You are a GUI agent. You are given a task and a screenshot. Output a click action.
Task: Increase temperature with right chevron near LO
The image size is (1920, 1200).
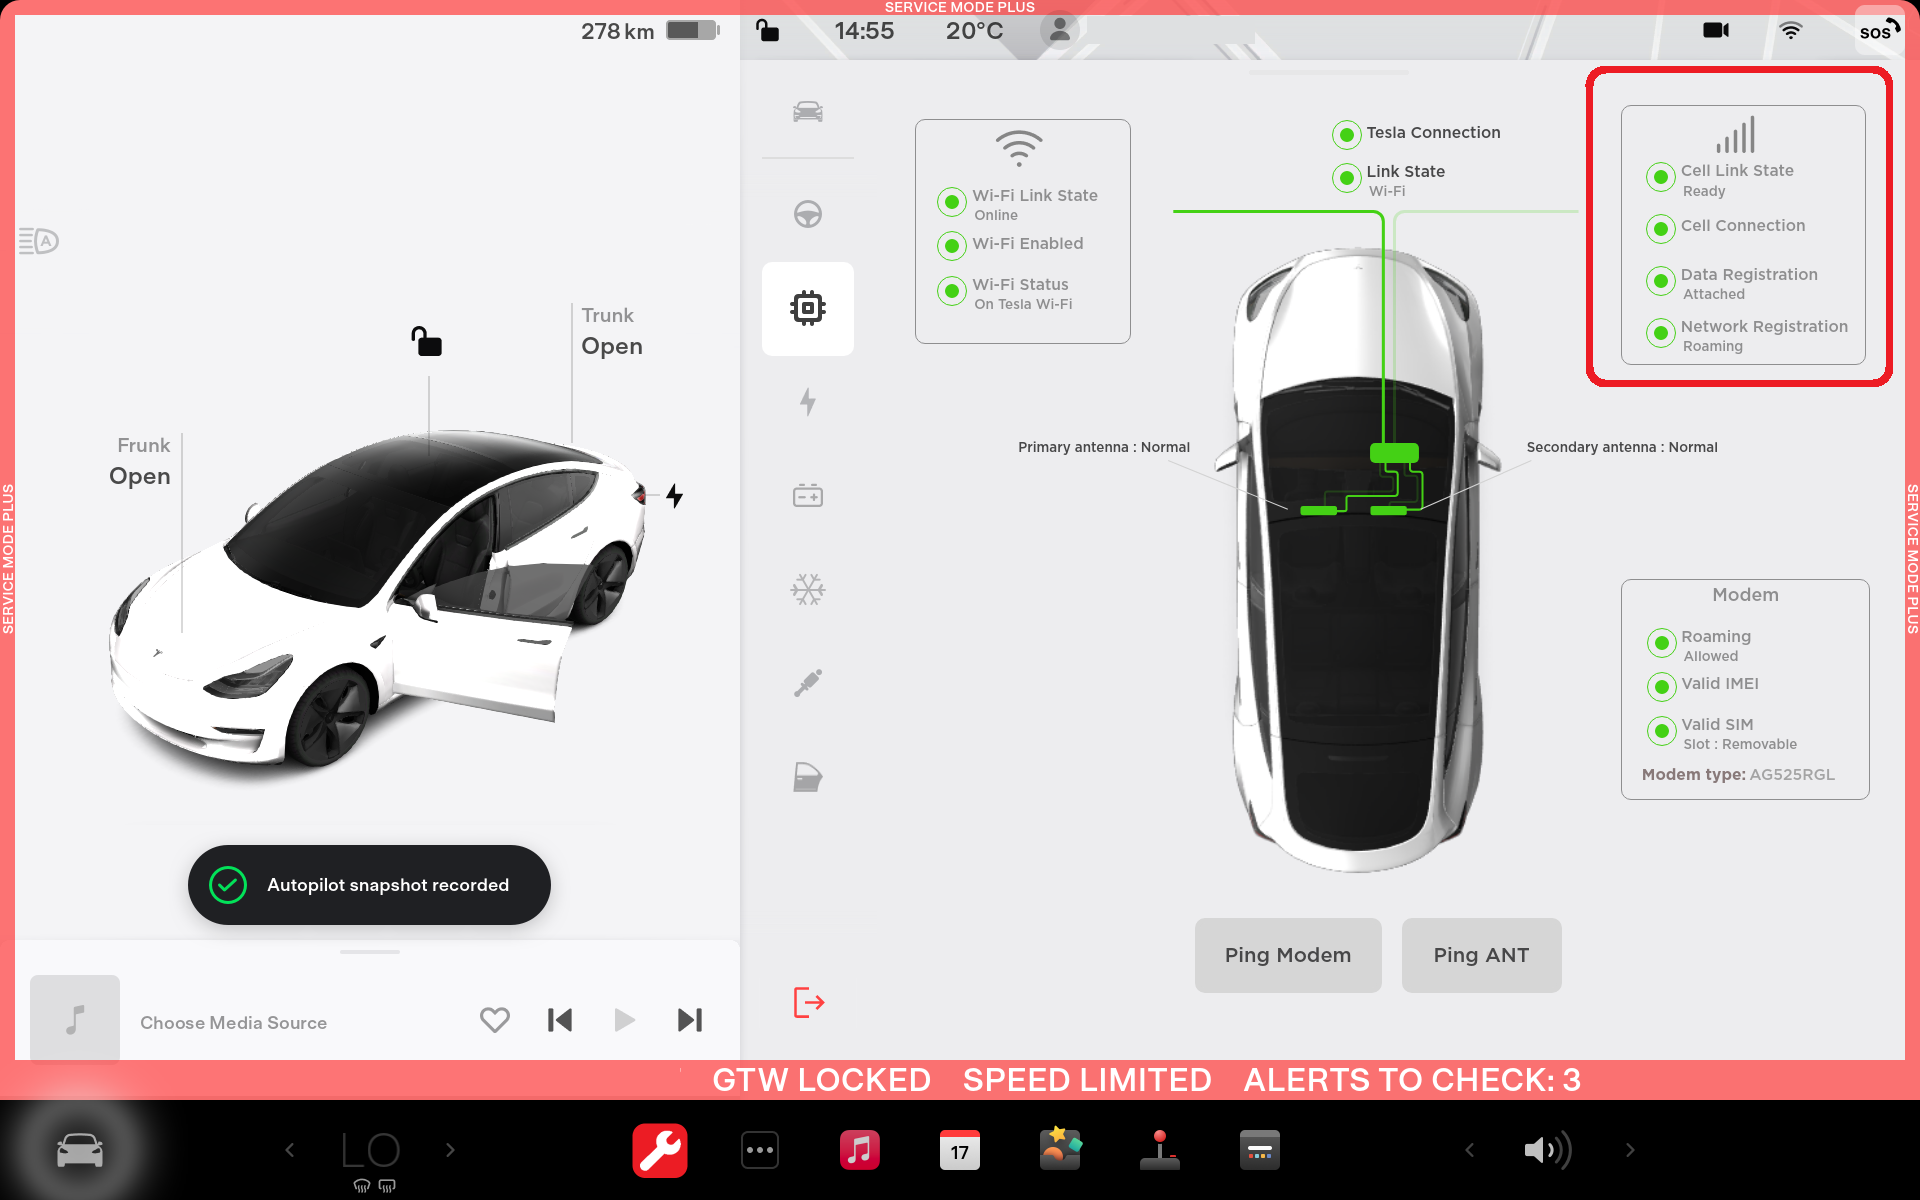450,1150
